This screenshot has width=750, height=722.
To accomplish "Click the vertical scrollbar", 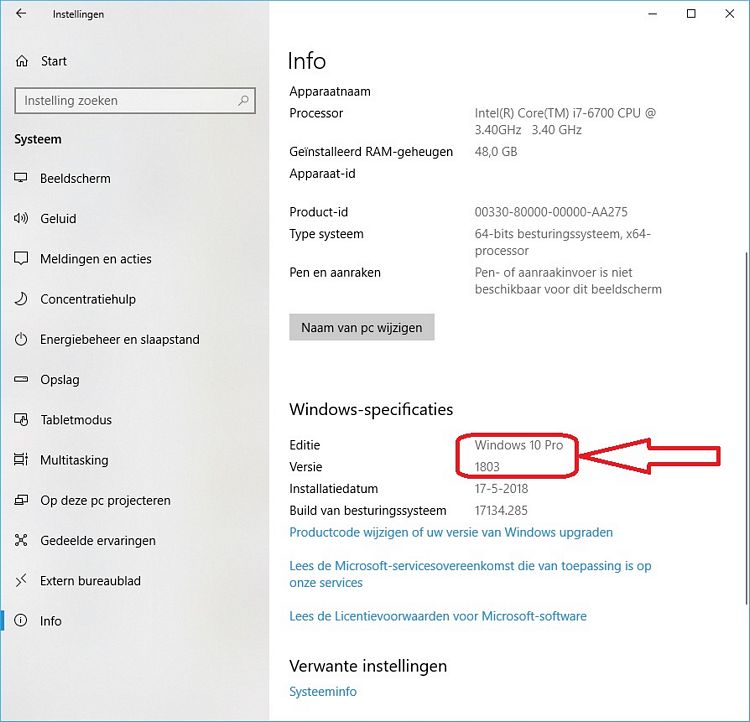I will [747, 428].
